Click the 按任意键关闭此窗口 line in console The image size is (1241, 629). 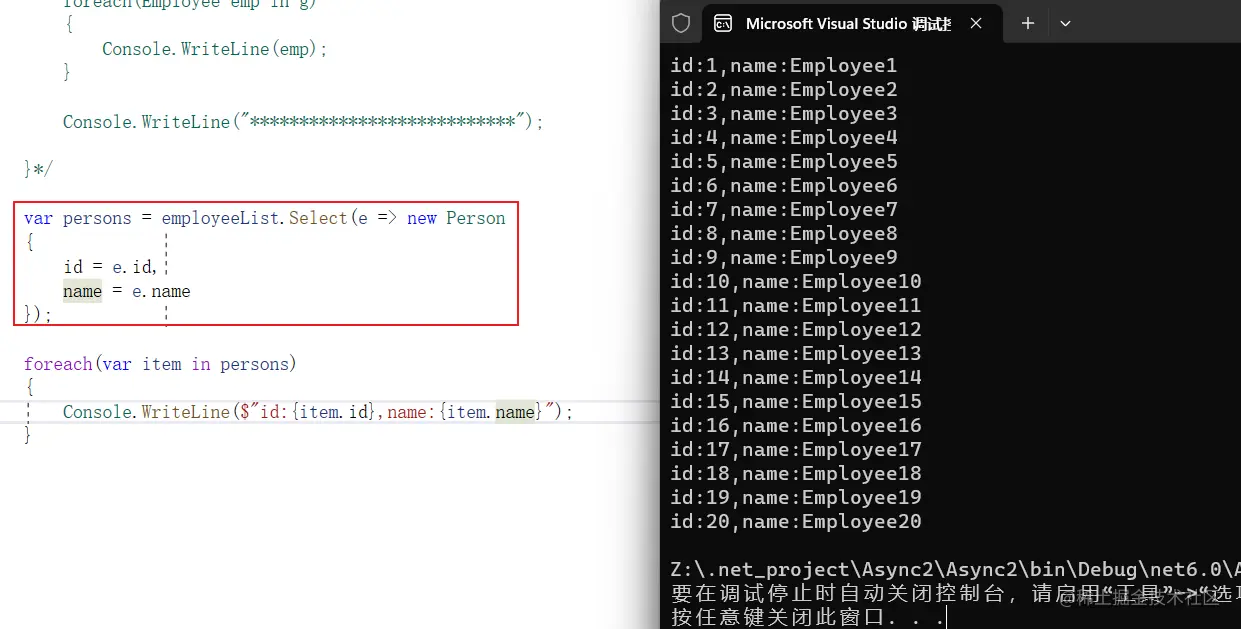coord(808,618)
